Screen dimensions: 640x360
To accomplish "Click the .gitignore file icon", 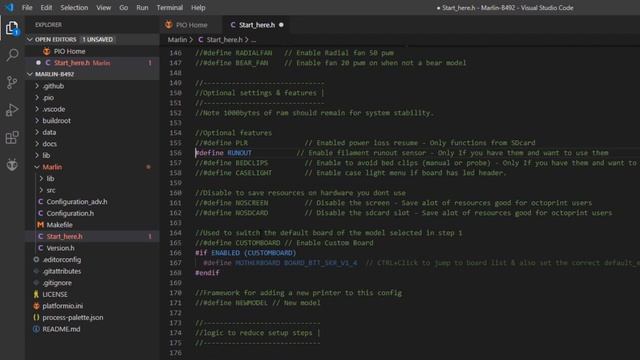I will pyautogui.click(x=36, y=283).
